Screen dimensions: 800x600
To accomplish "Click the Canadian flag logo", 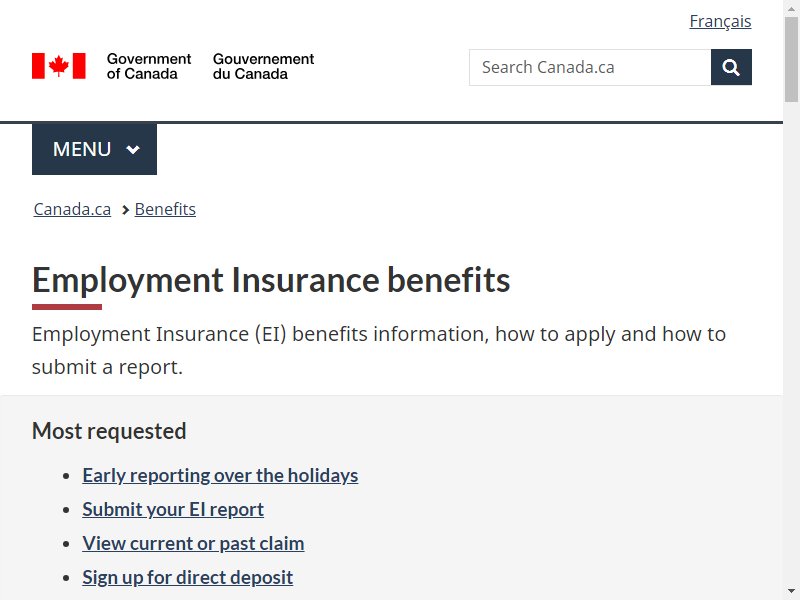I will pyautogui.click(x=59, y=66).
